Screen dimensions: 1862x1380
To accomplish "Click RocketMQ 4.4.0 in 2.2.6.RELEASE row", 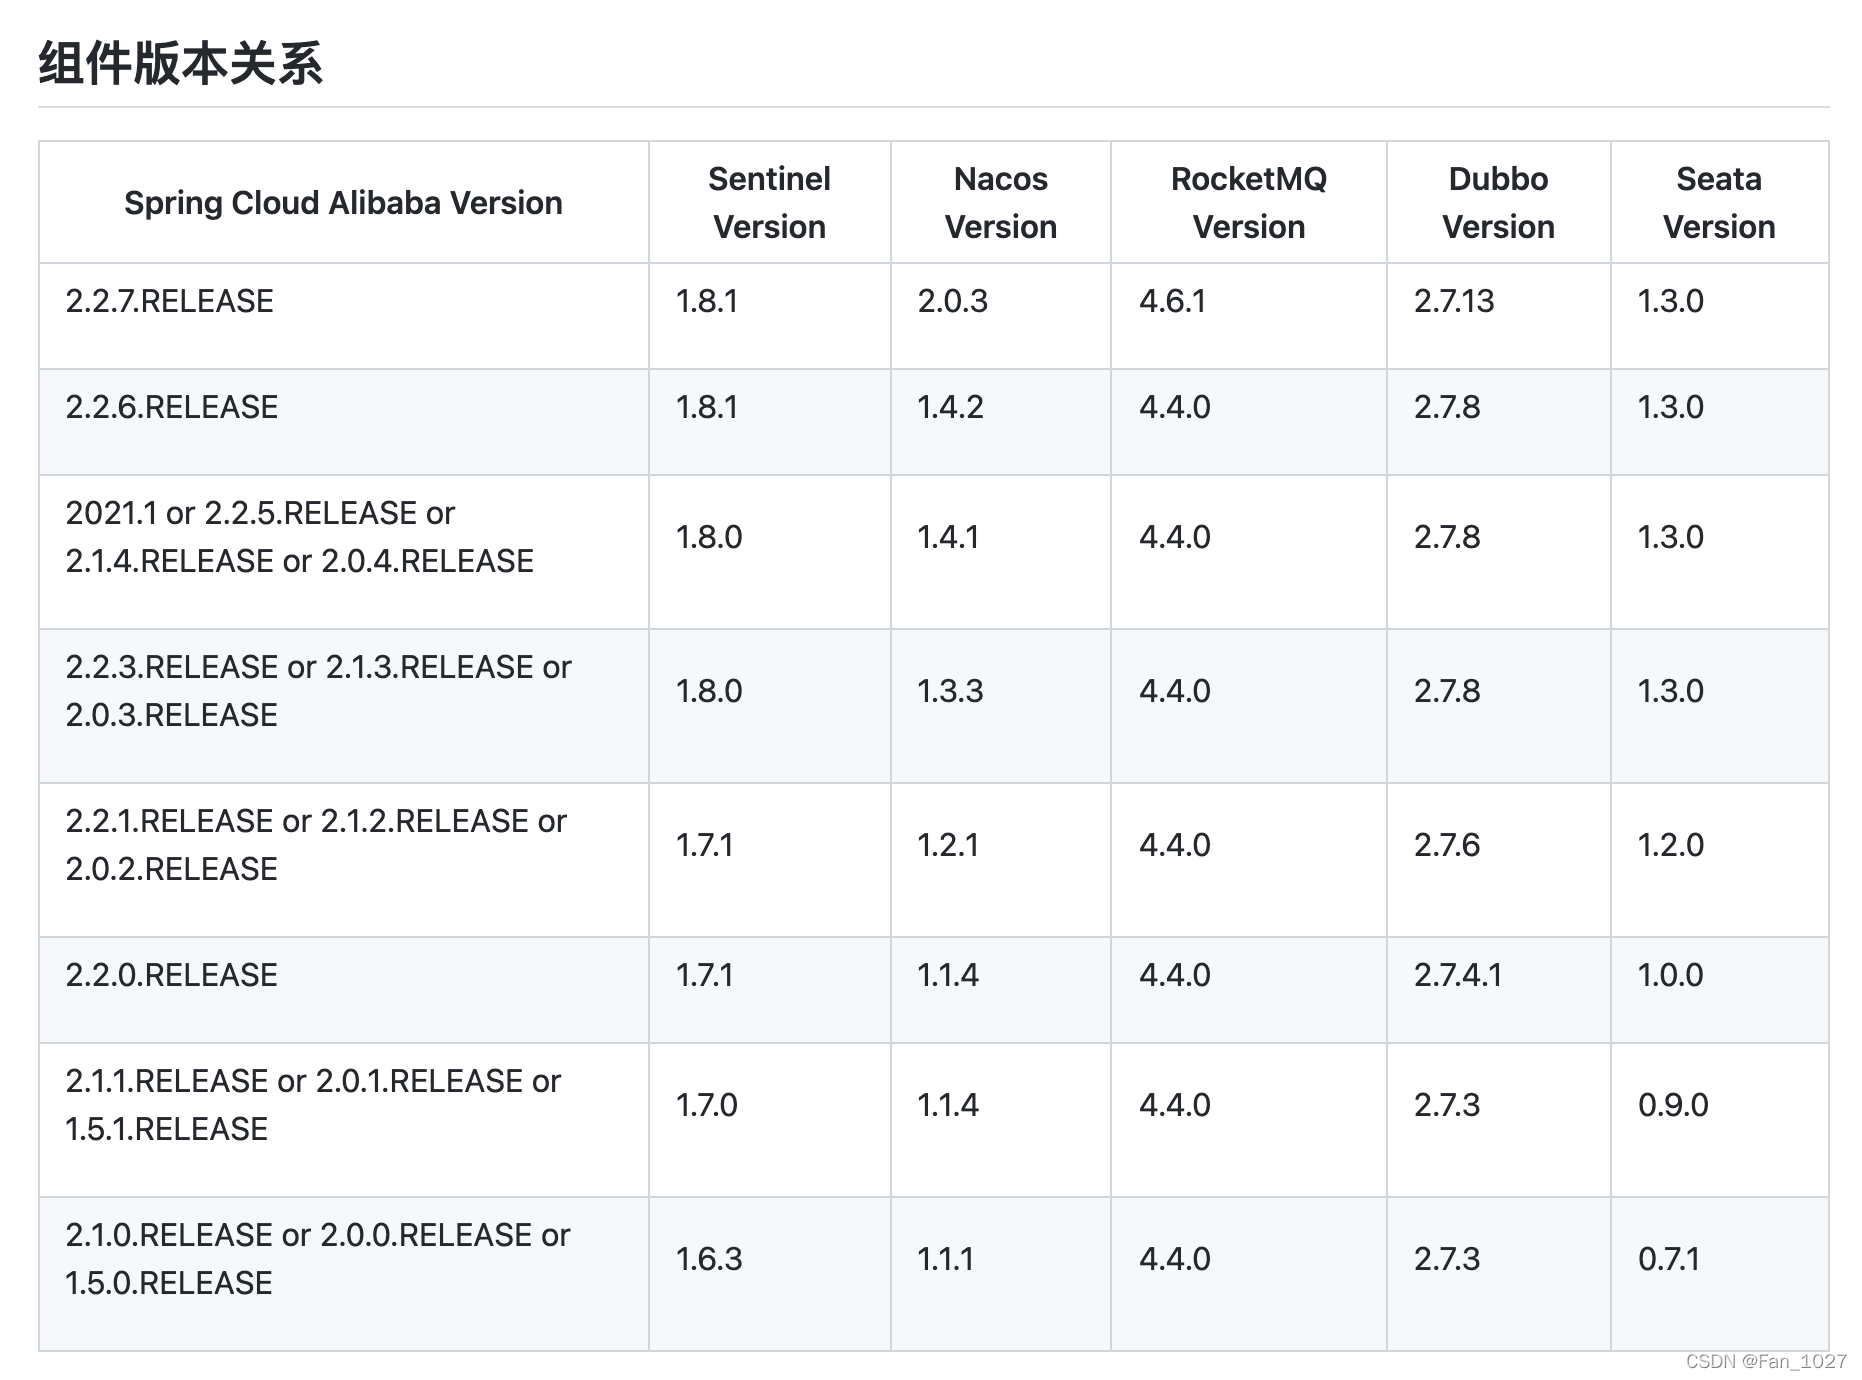I will coord(1175,407).
